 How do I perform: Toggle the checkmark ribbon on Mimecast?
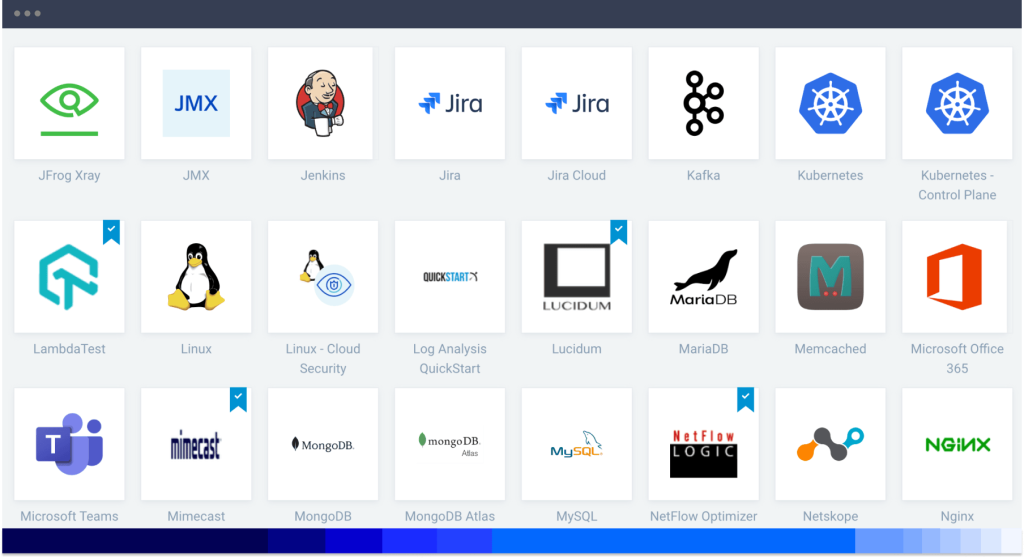point(238,398)
